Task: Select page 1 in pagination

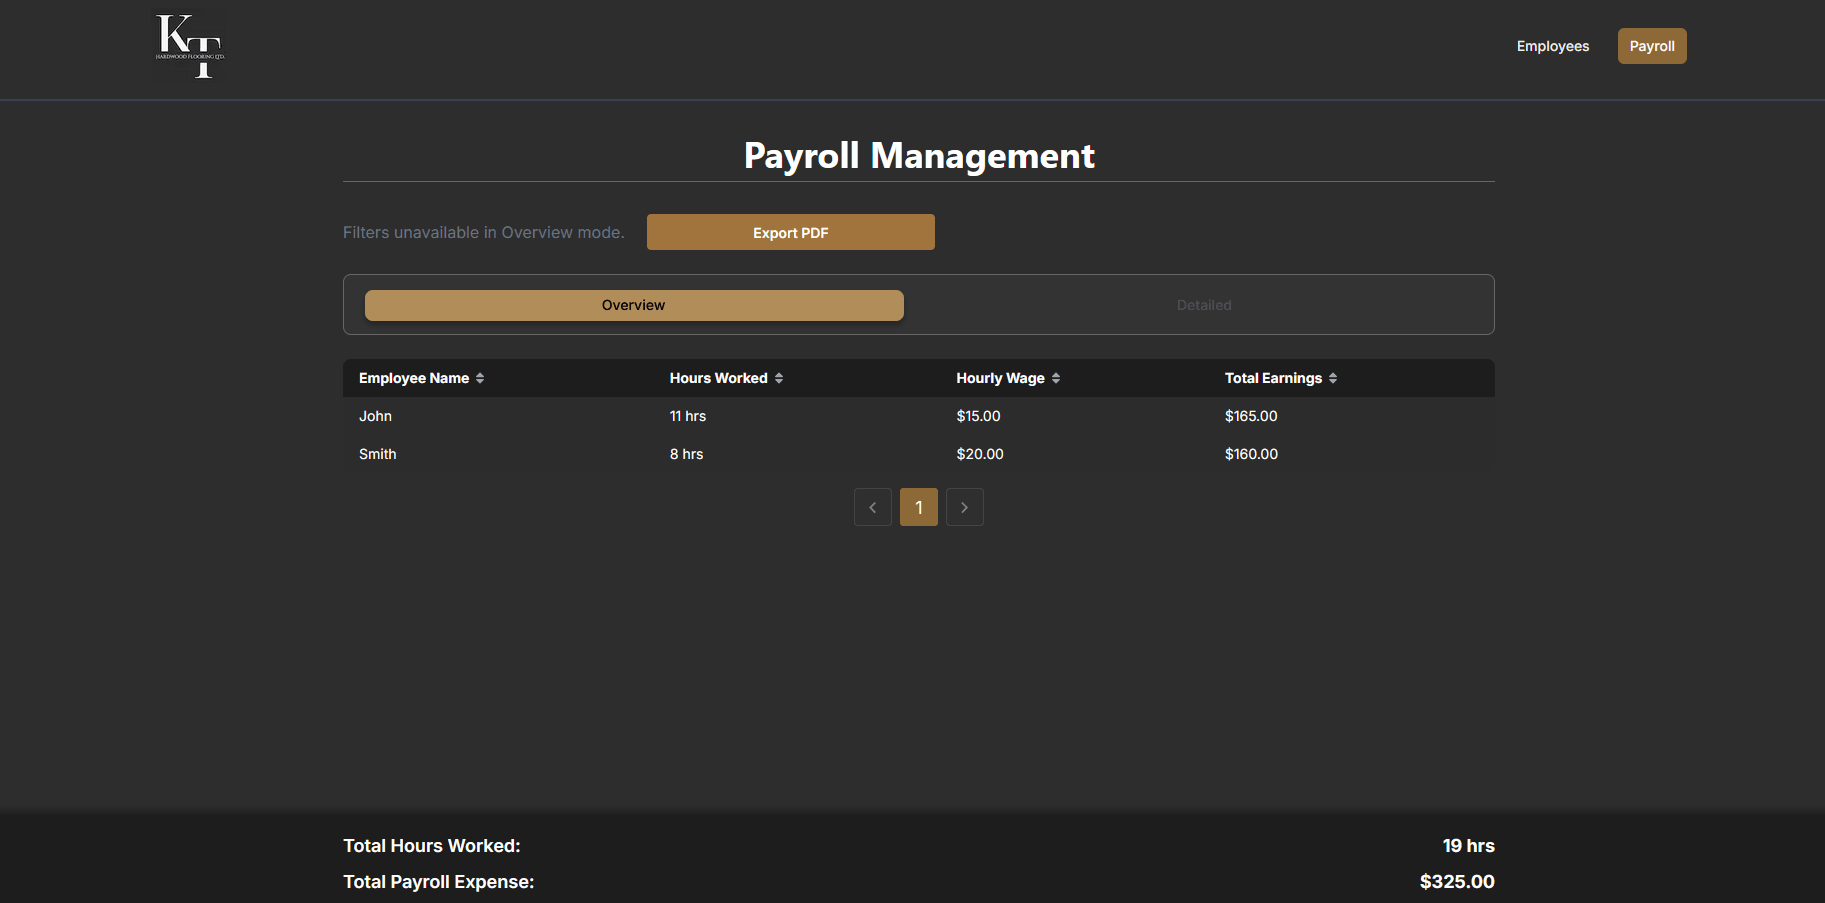Action: (918, 507)
